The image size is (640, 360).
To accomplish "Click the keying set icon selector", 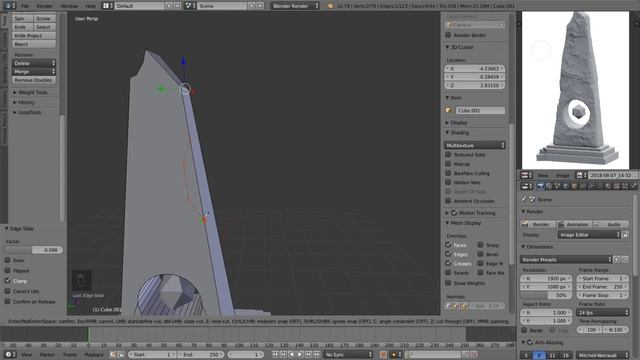I will pos(396,355).
